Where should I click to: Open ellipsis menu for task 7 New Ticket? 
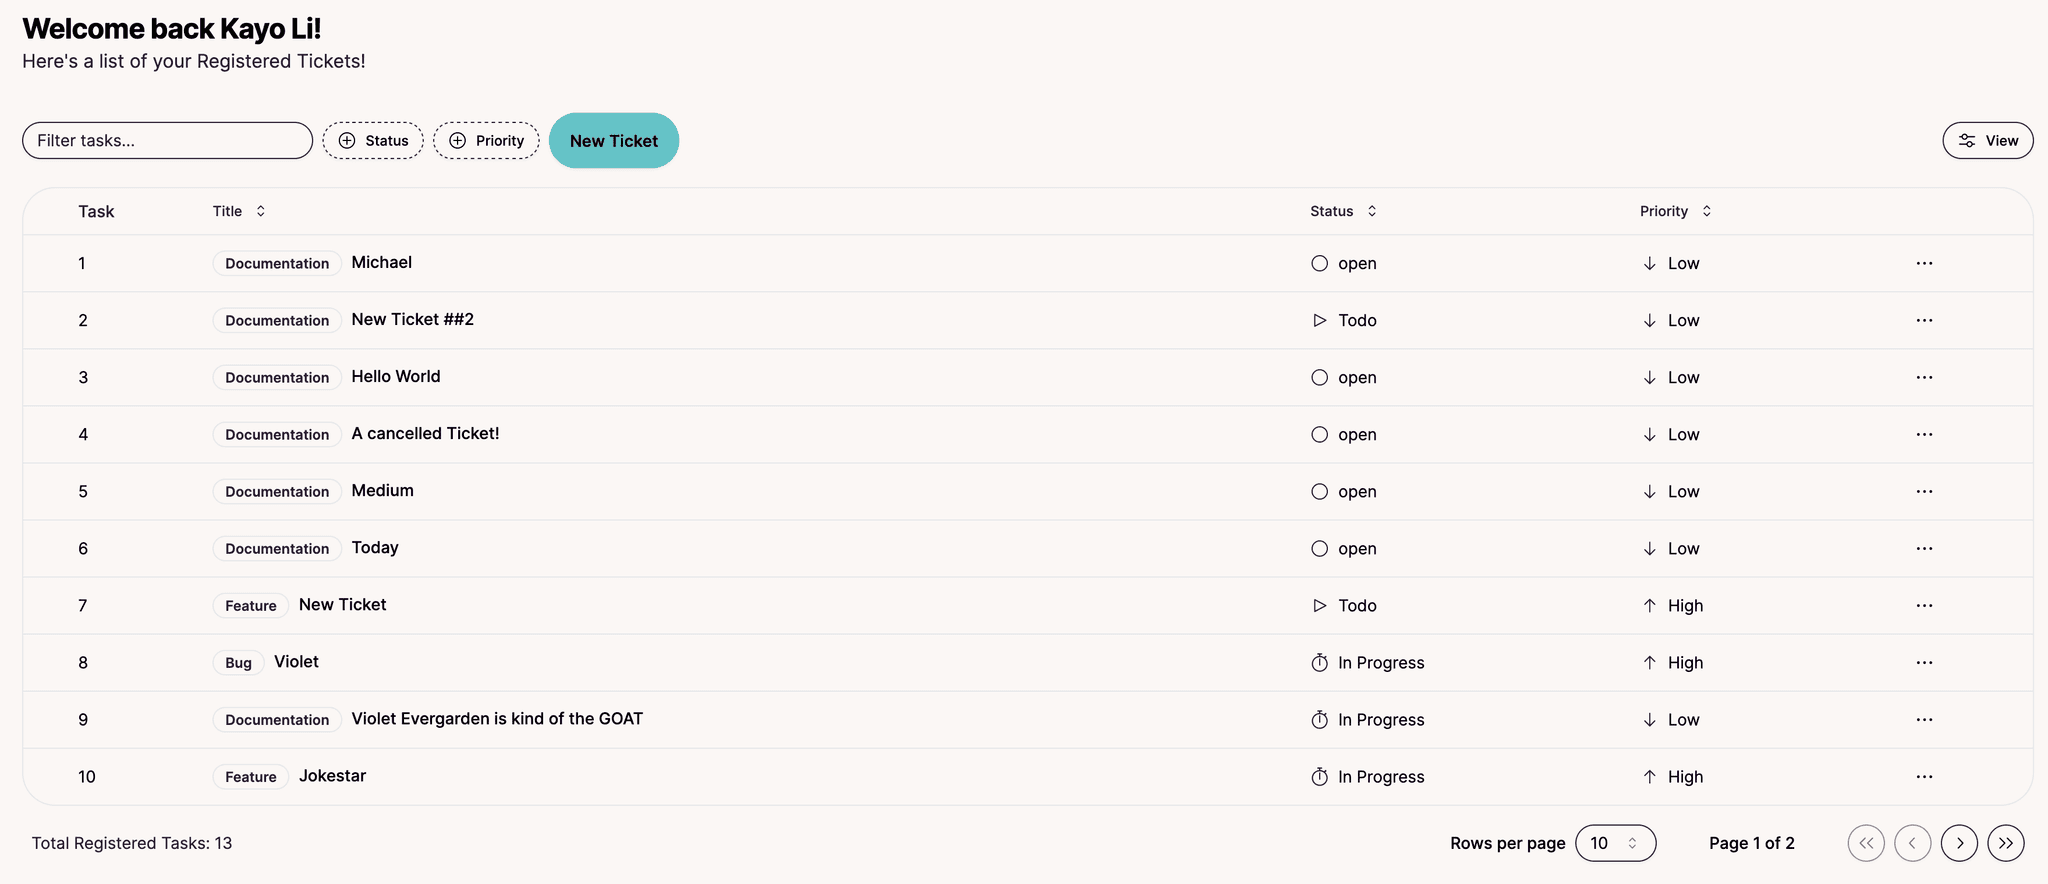[1924, 605]
